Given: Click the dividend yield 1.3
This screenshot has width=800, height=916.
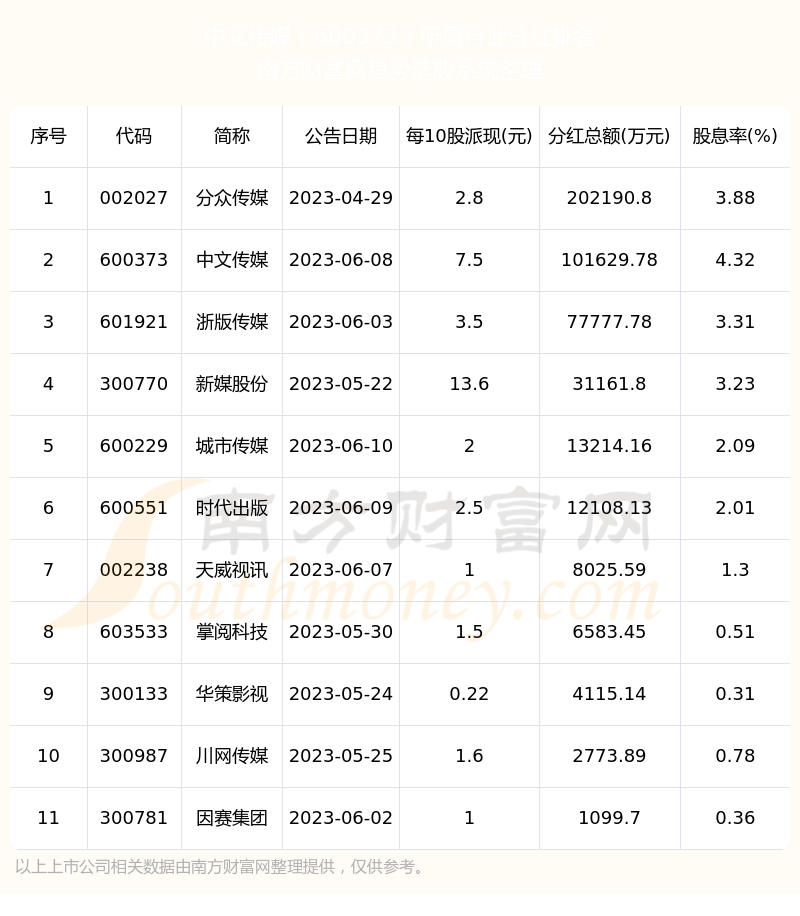Looking at the screenshot, I should 735,570.
